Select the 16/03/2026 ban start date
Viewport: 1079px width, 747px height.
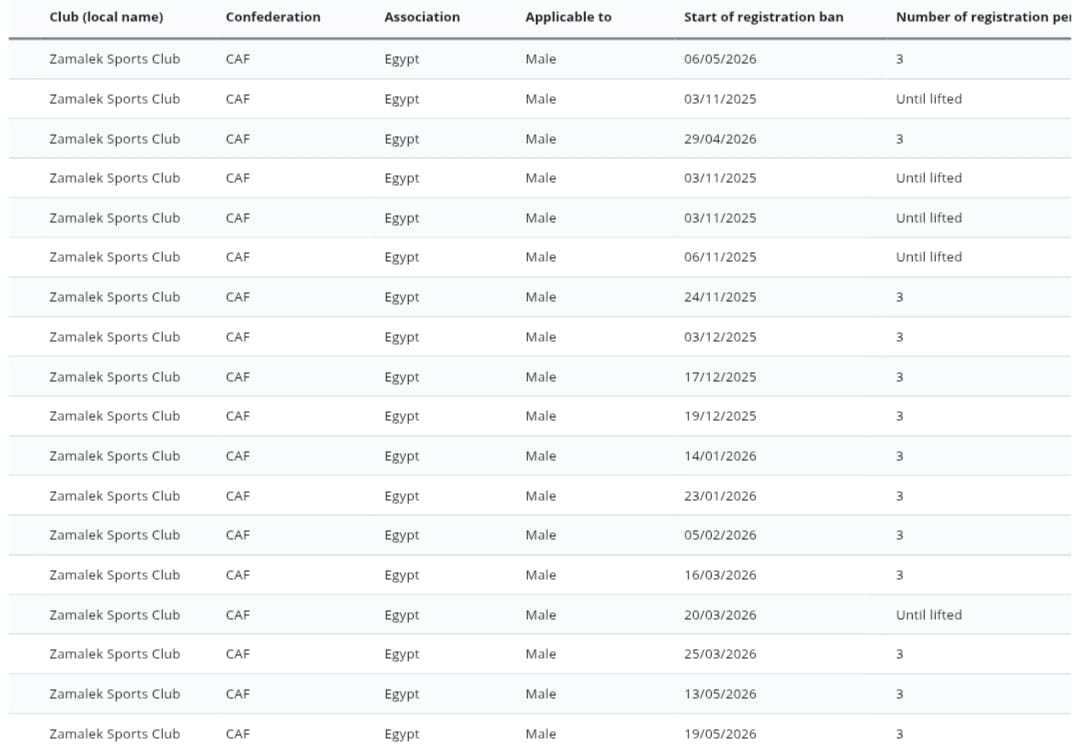click(720, 575)
